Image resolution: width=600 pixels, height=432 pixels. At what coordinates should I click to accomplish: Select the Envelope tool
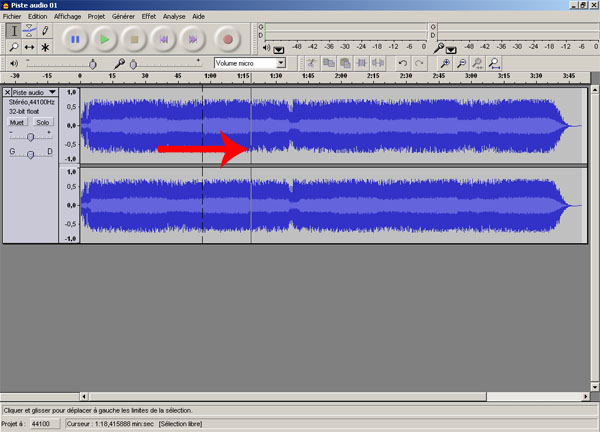[28, 31]
